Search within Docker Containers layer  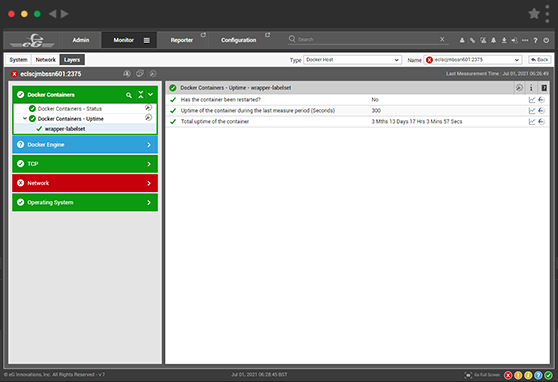click(129, 95)
